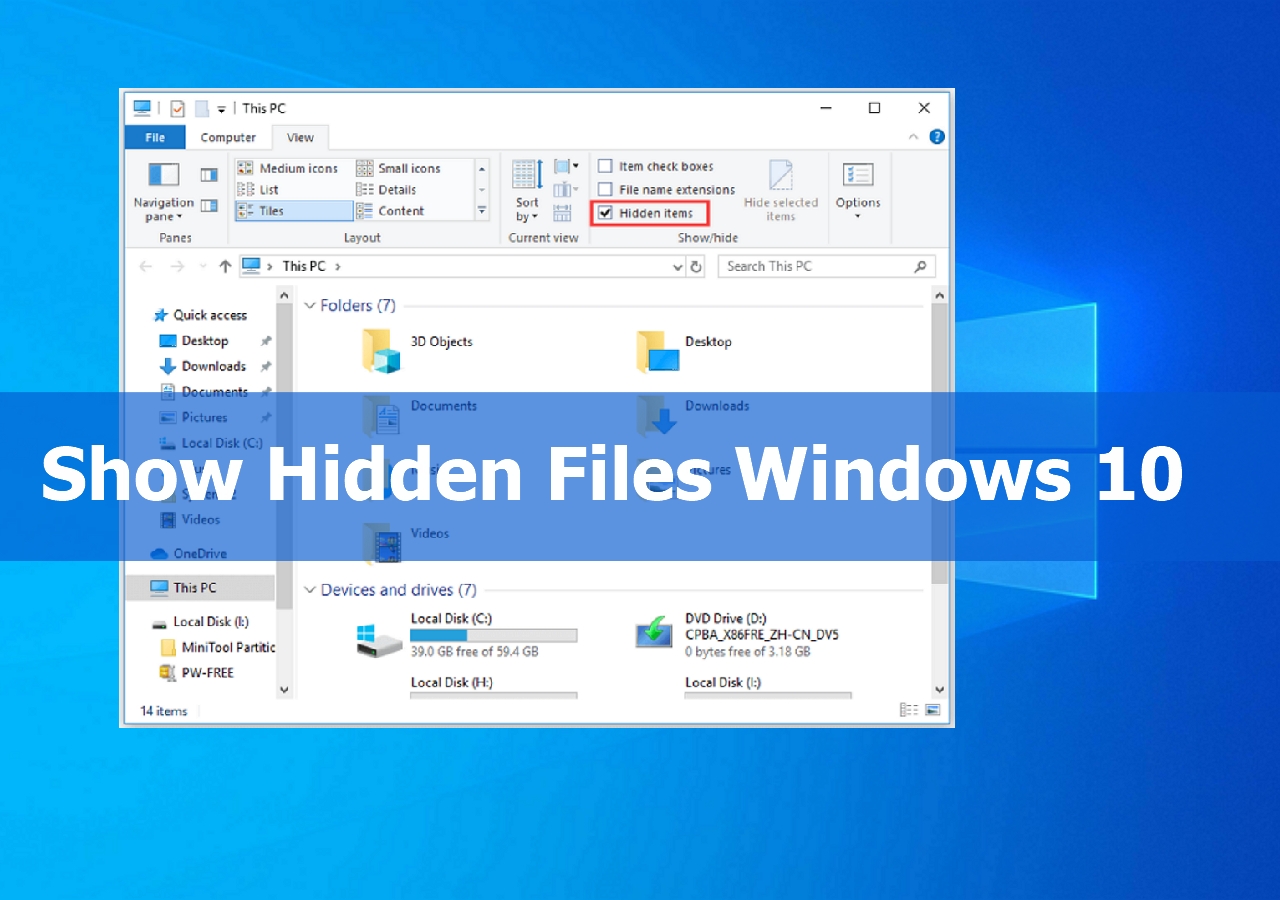Screen dimensions: 1280x900
Task: Open Downloads under Quick access
Action: 203,366
